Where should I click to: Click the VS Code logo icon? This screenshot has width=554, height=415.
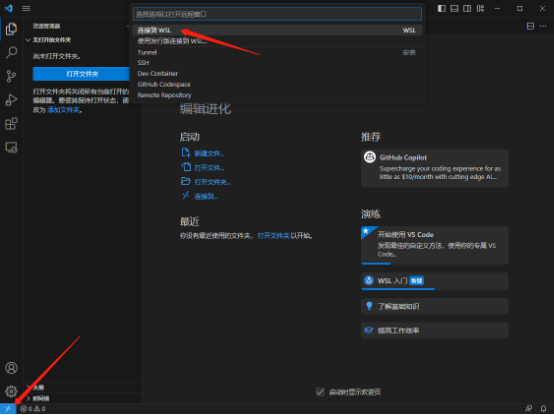point(8,8)
